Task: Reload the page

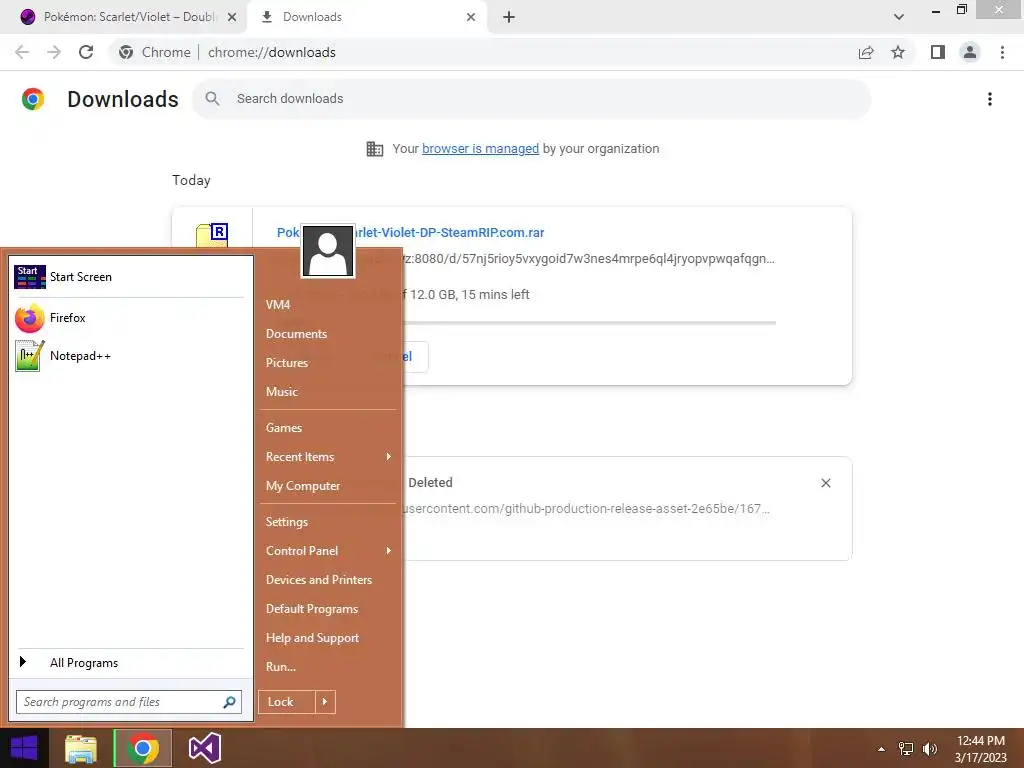Action: (86, 52)
